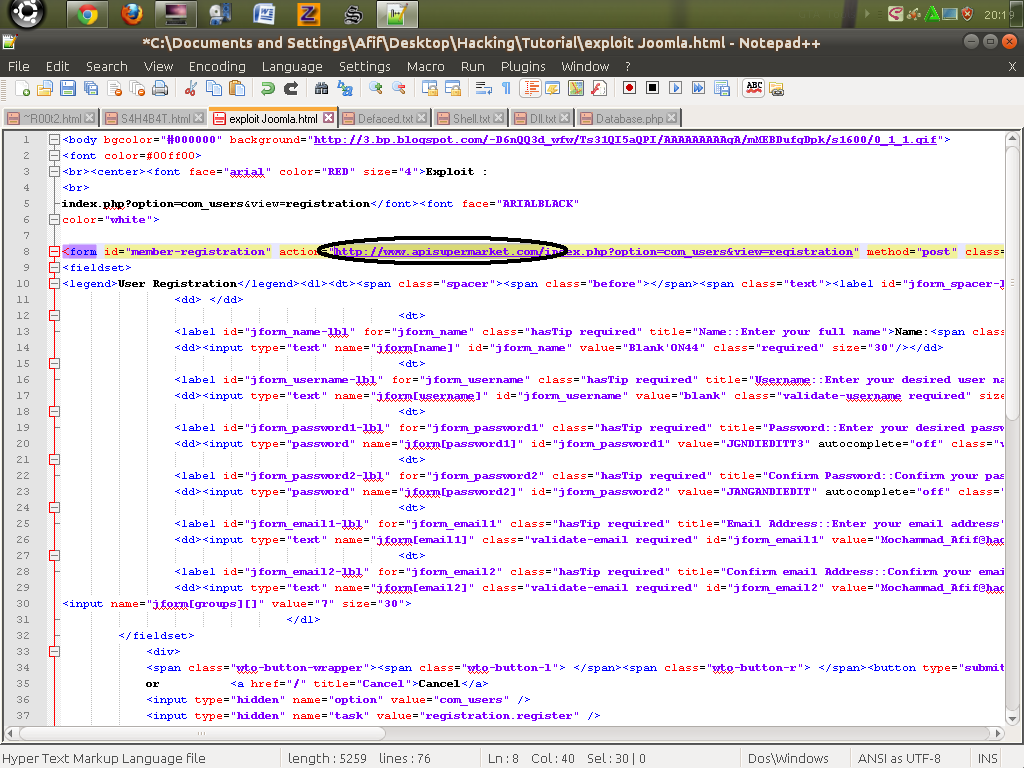Open the apisupermarket form action URL

point(593,251)
